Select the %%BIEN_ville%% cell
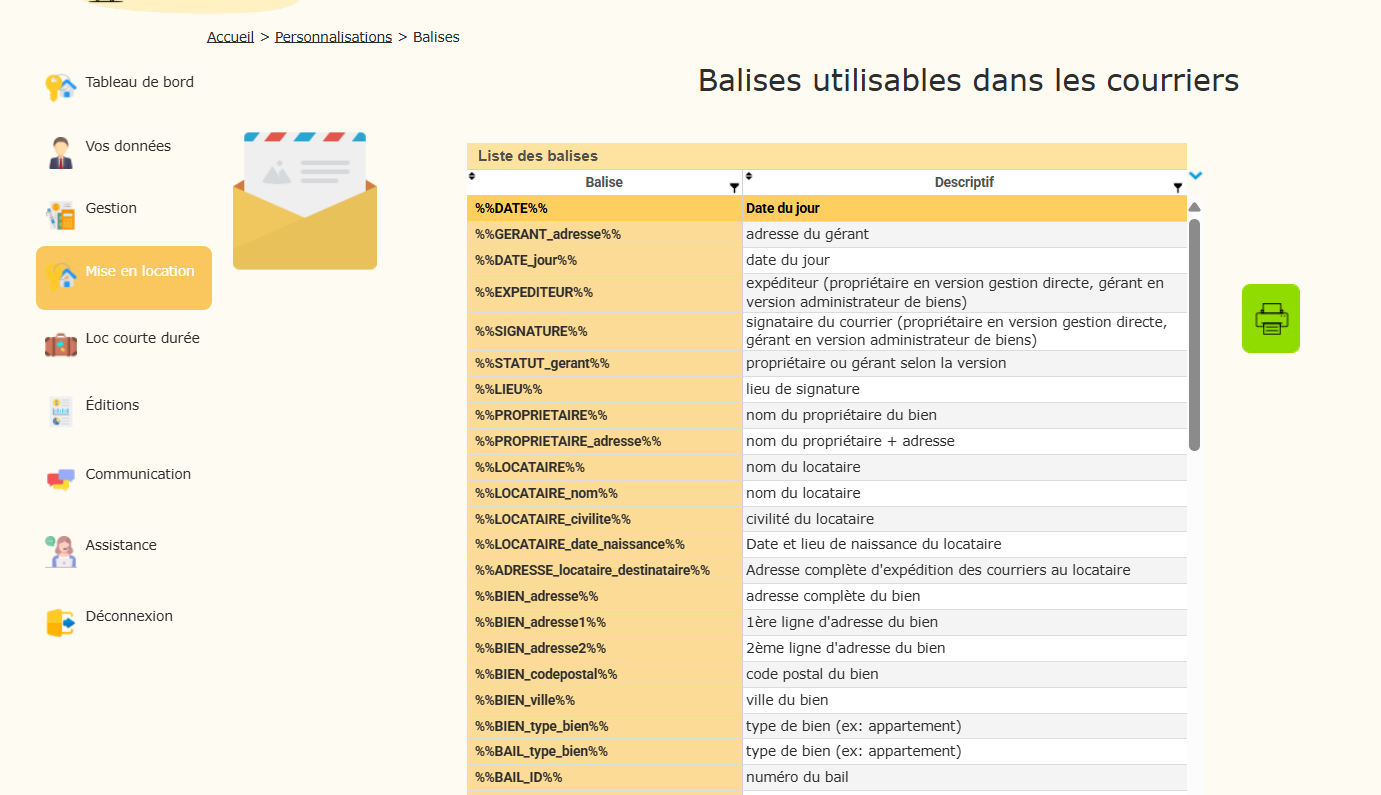Image resolution: width=1381 pixels, height=795 pixels. pos(604,700)
